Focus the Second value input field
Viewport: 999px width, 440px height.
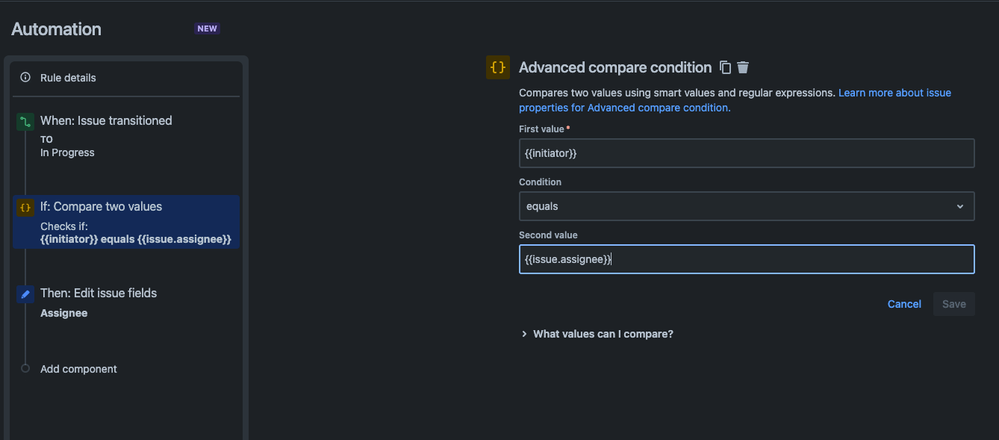pos(745,259)
